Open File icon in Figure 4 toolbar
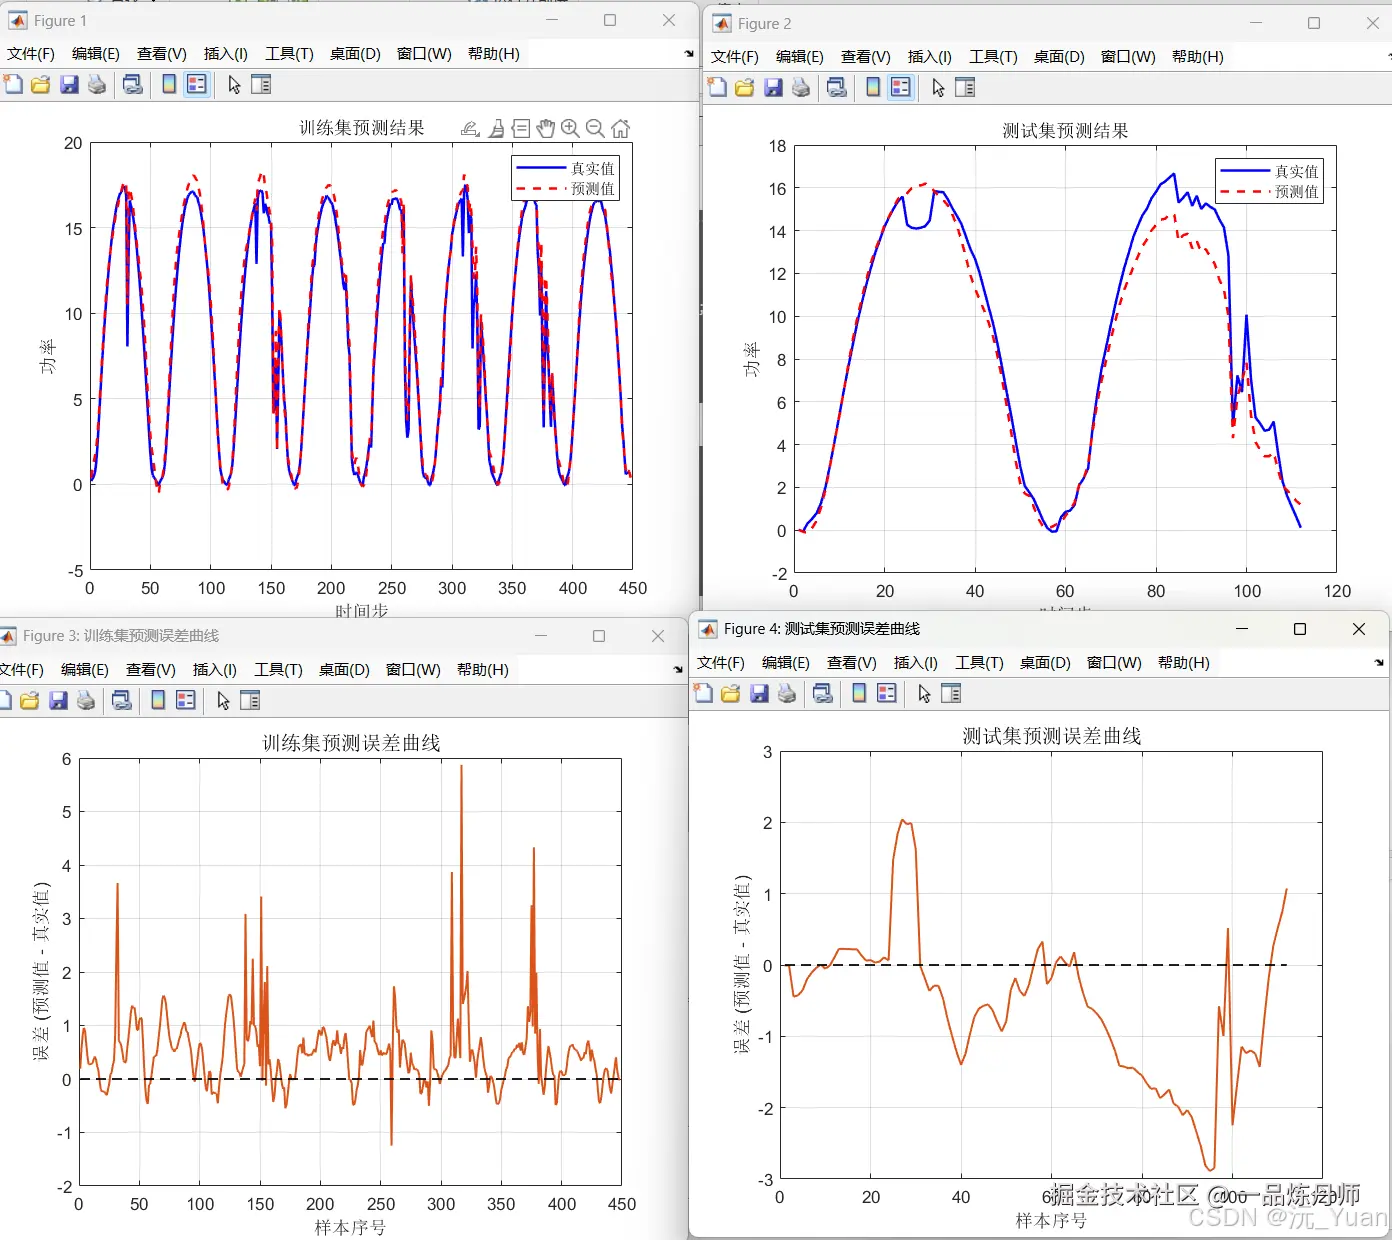 click(731, 694)
